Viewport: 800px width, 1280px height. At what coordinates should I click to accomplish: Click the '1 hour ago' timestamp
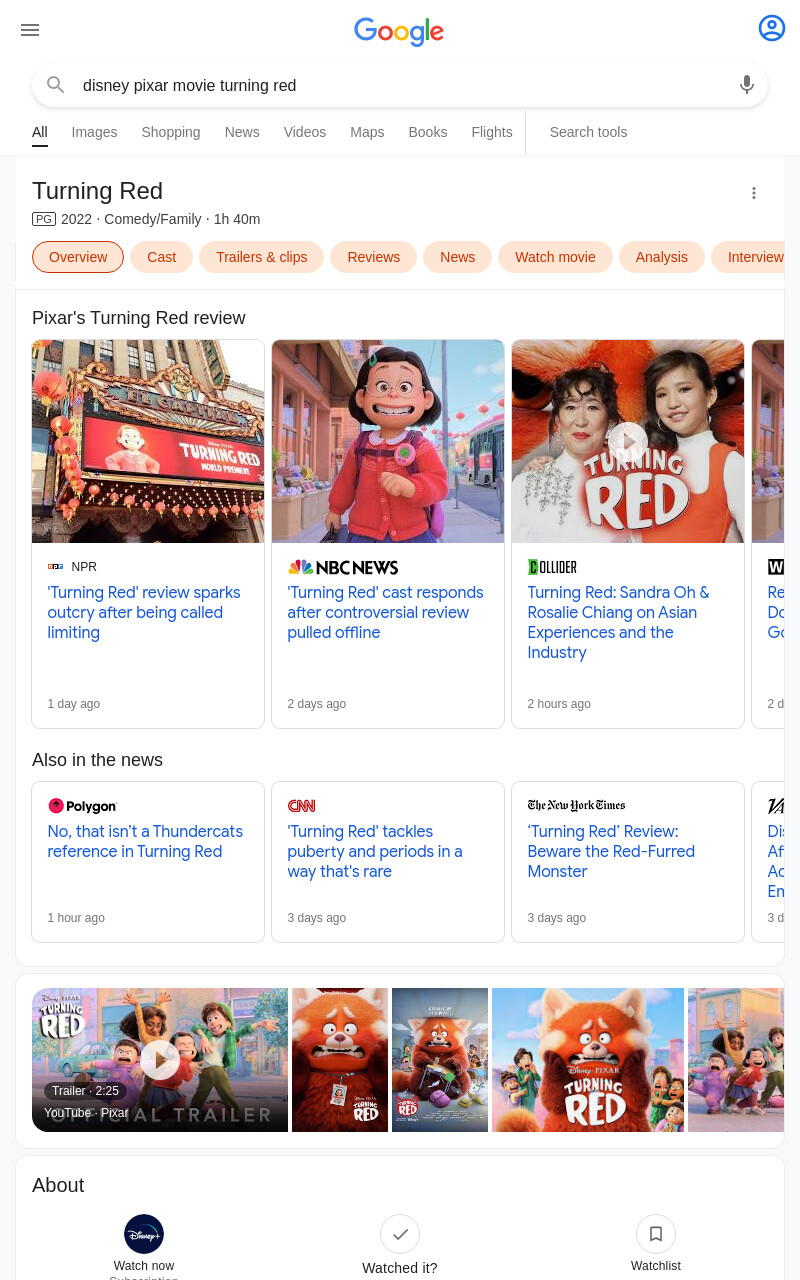pos(76,918)
